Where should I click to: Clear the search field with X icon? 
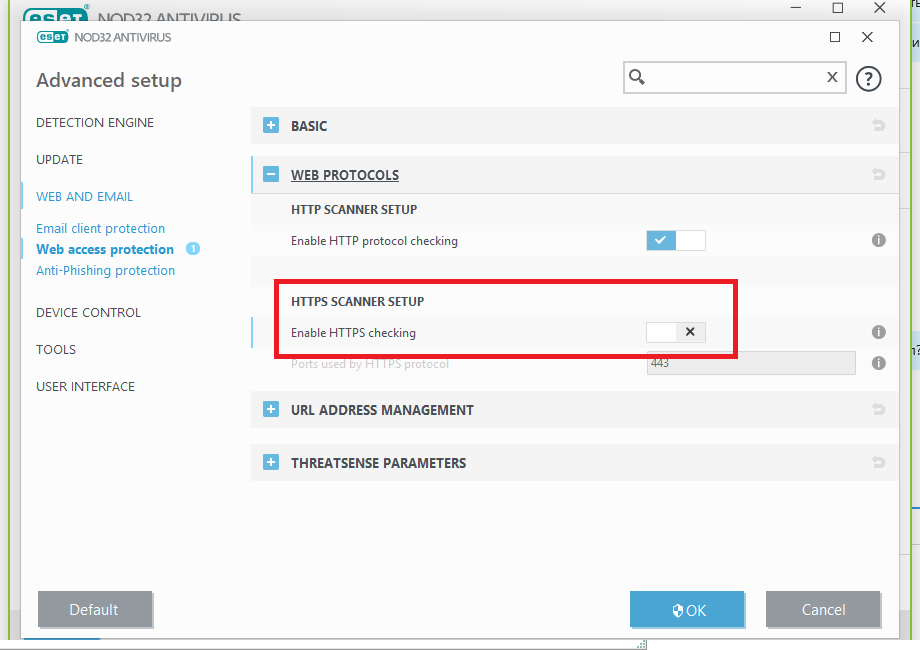pos(832,78)
